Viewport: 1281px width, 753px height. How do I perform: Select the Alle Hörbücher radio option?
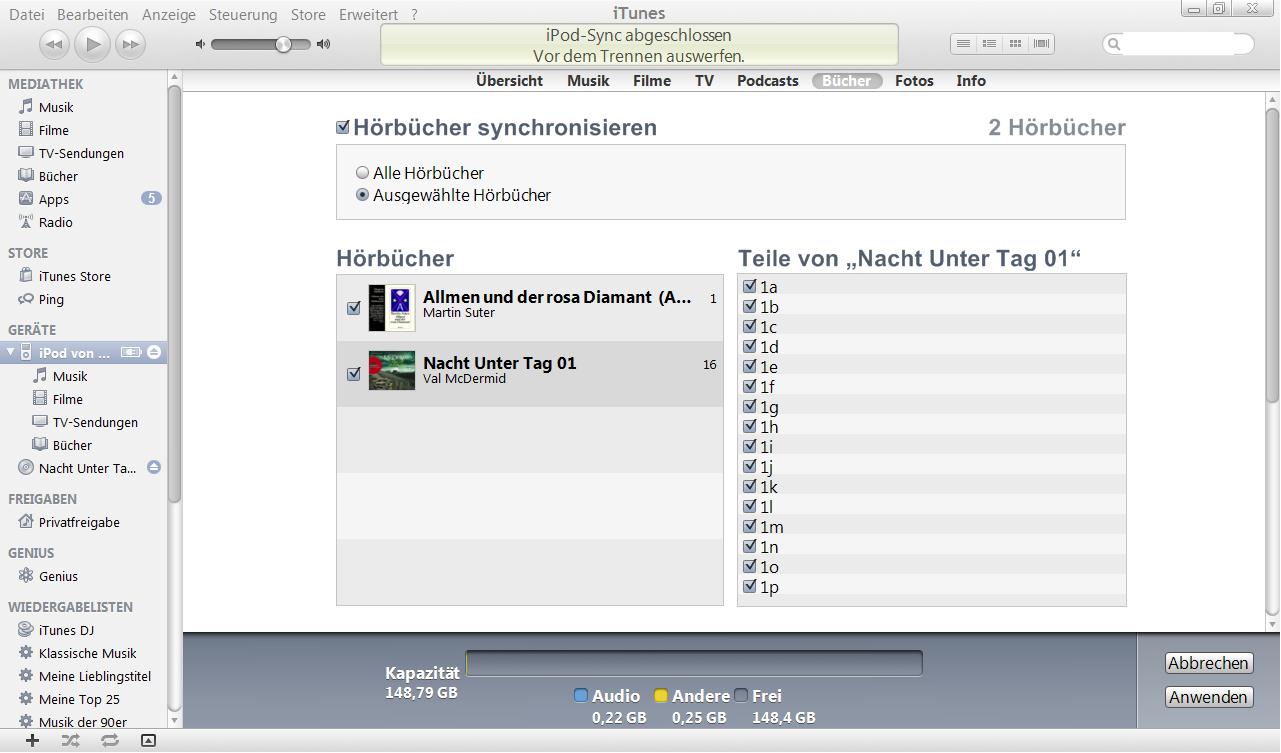[363, 173]
